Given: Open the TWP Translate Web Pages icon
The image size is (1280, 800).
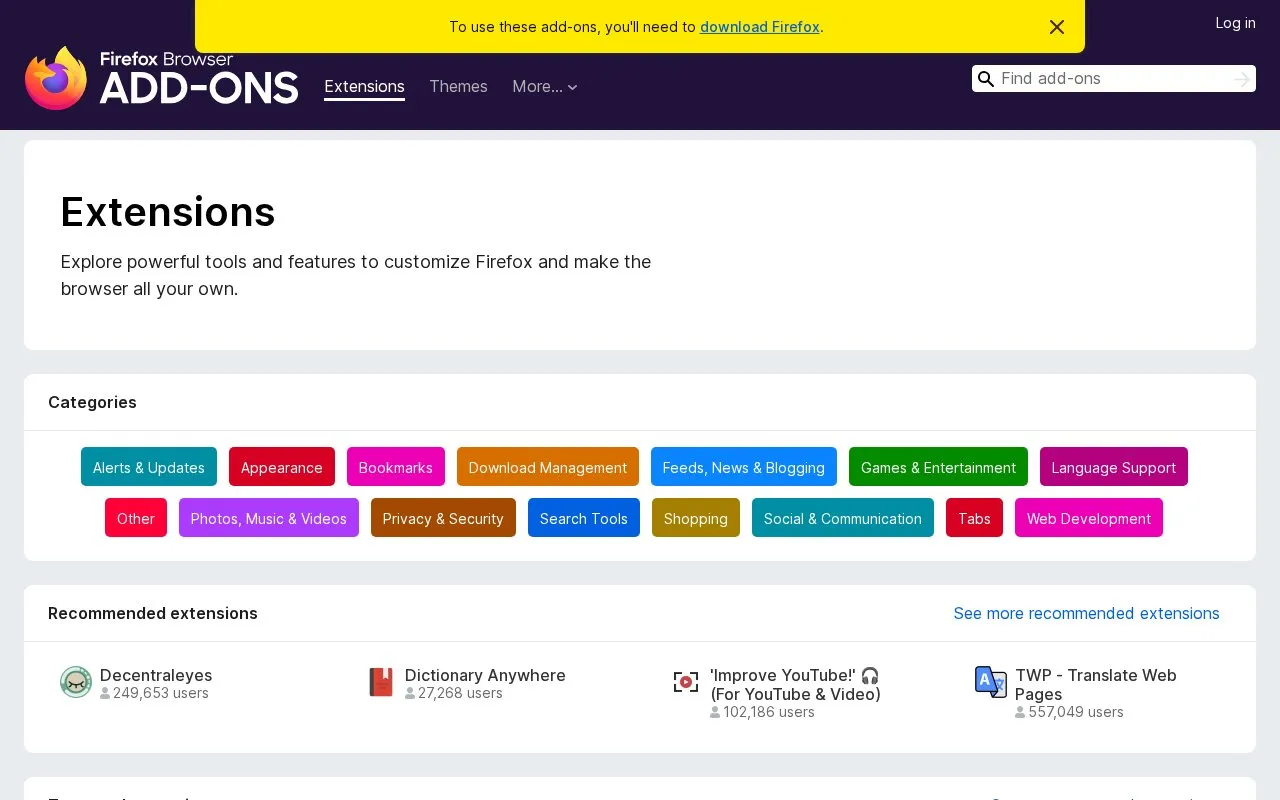Looking at the screenshot, I should coord(991,682).
